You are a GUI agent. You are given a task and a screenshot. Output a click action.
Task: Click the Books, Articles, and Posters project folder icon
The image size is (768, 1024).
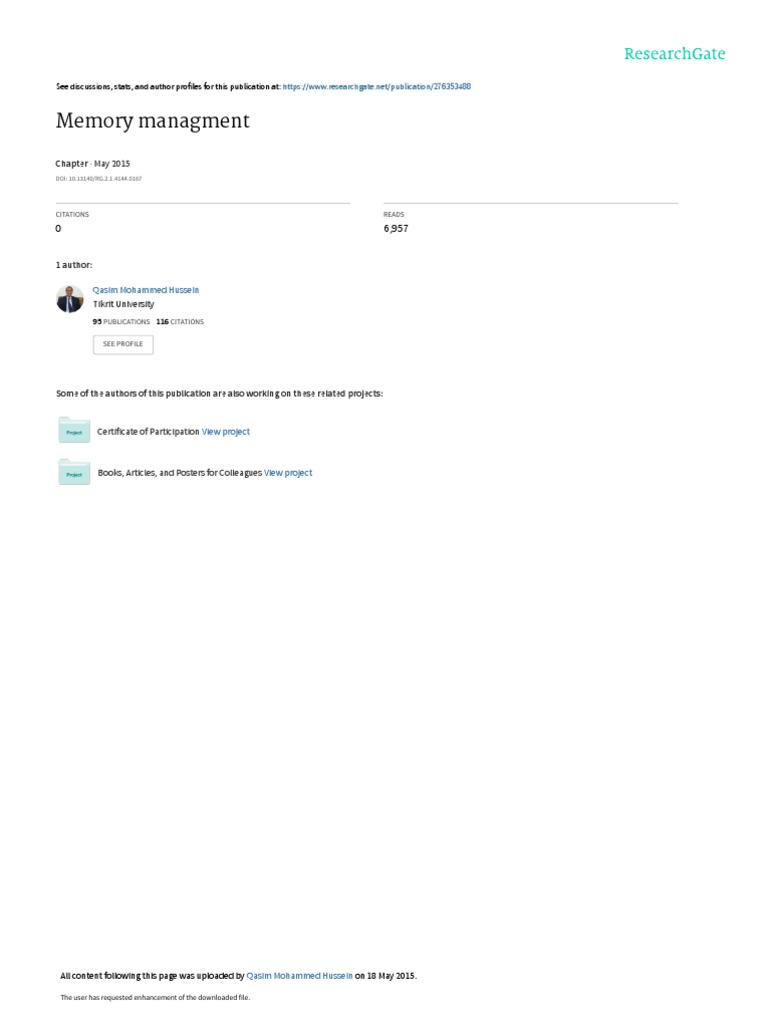[x=74, y=472]
